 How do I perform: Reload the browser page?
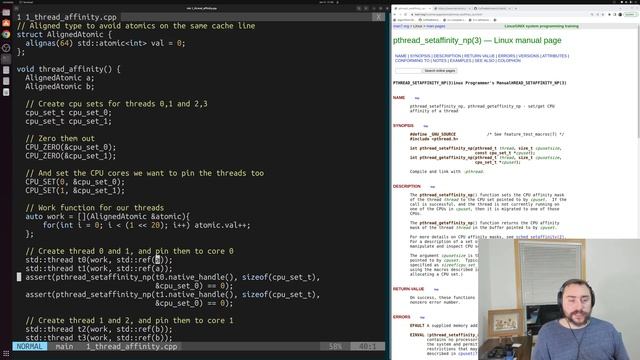406,14
